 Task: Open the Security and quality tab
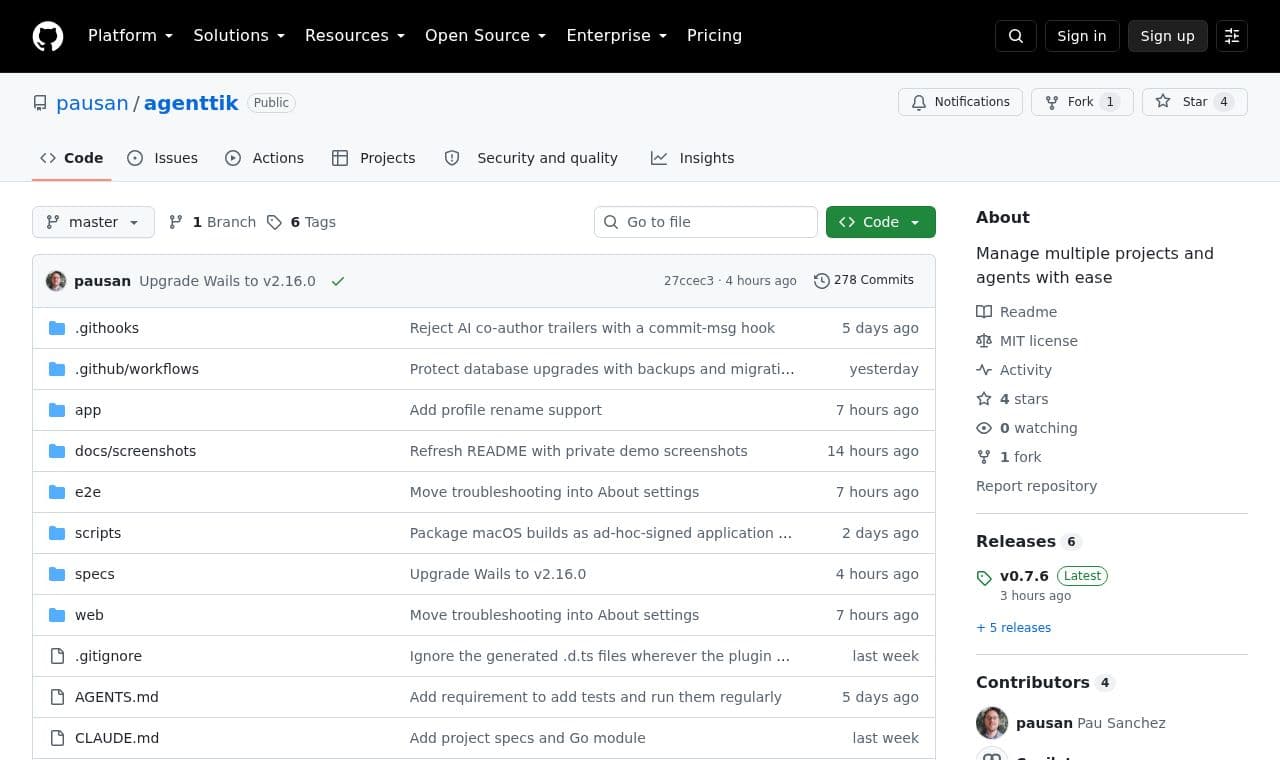tap(531, 158)
